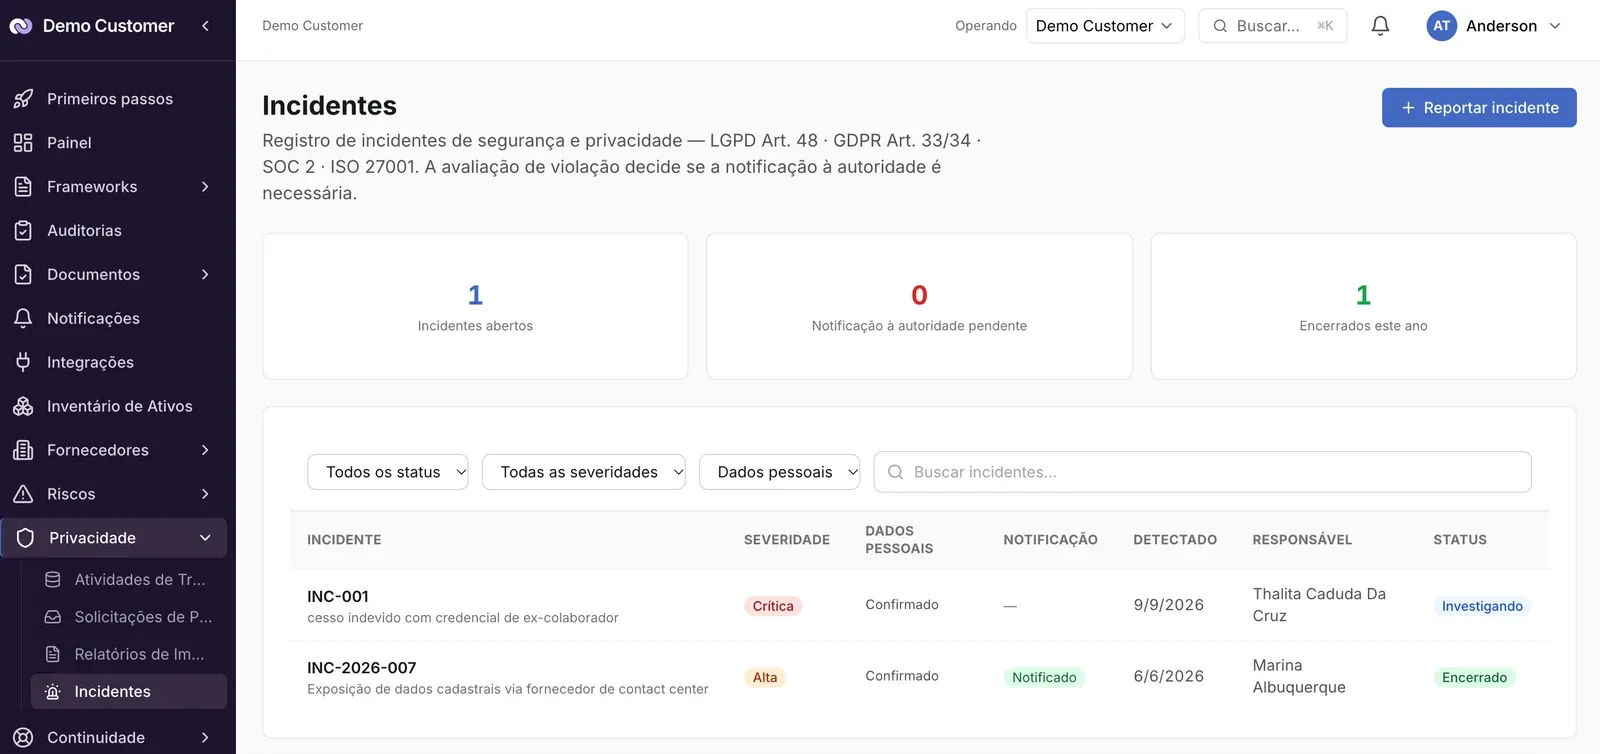This screenshot has height=754, width=1600.
Task: Open incident INC-001
Action: pos(338,597)
